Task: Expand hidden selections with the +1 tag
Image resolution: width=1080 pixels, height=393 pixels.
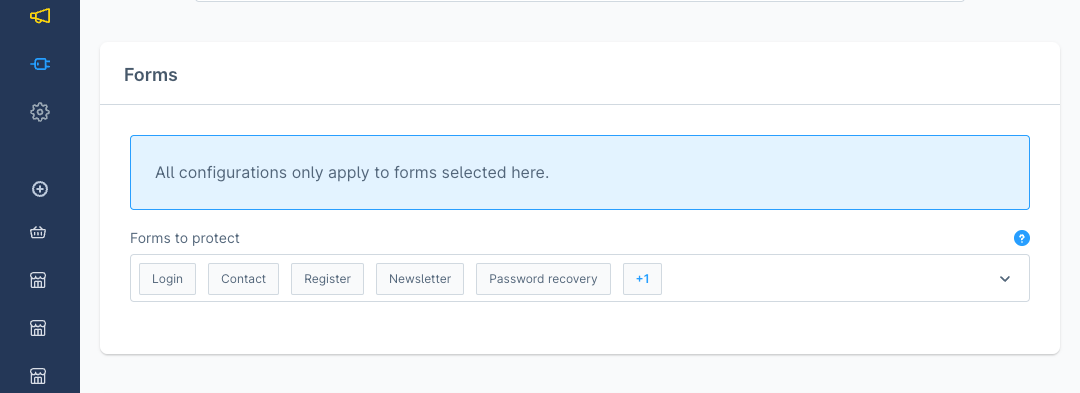Action: (x=642, y=279)
